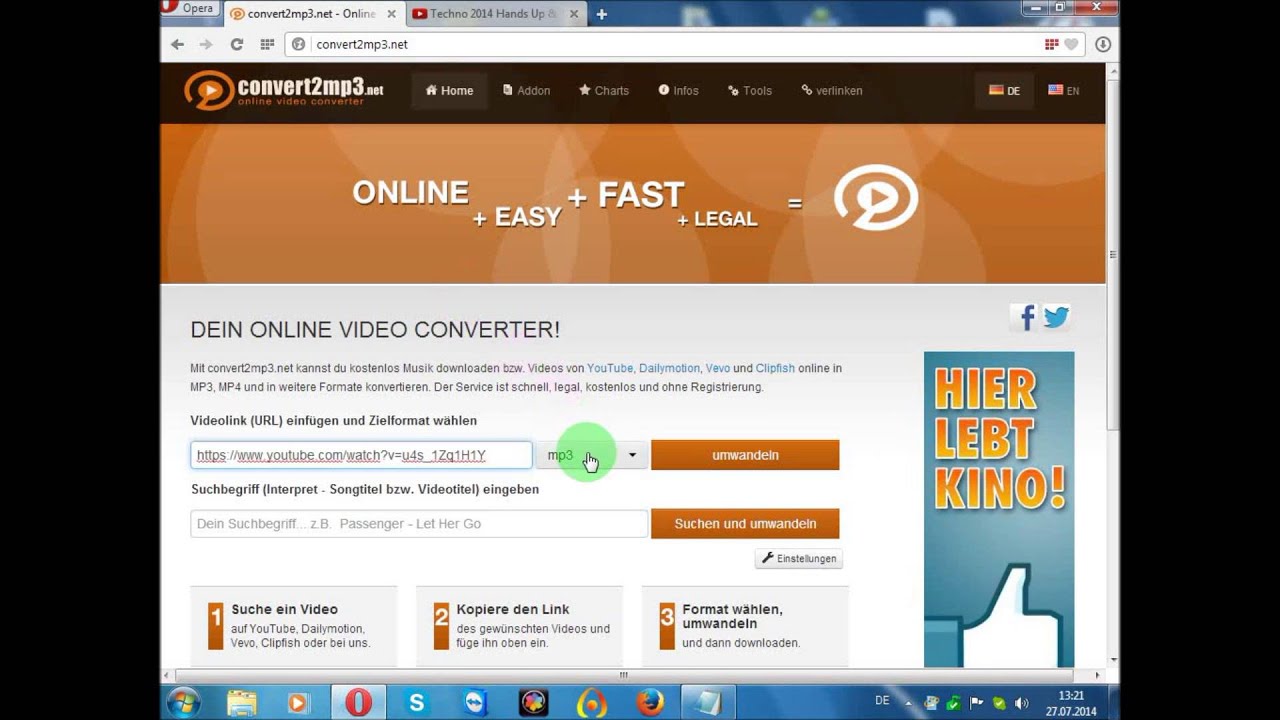Click the volume speaker tray icon
This screenshot has height=720, width=1280.
pos(1021,703)
